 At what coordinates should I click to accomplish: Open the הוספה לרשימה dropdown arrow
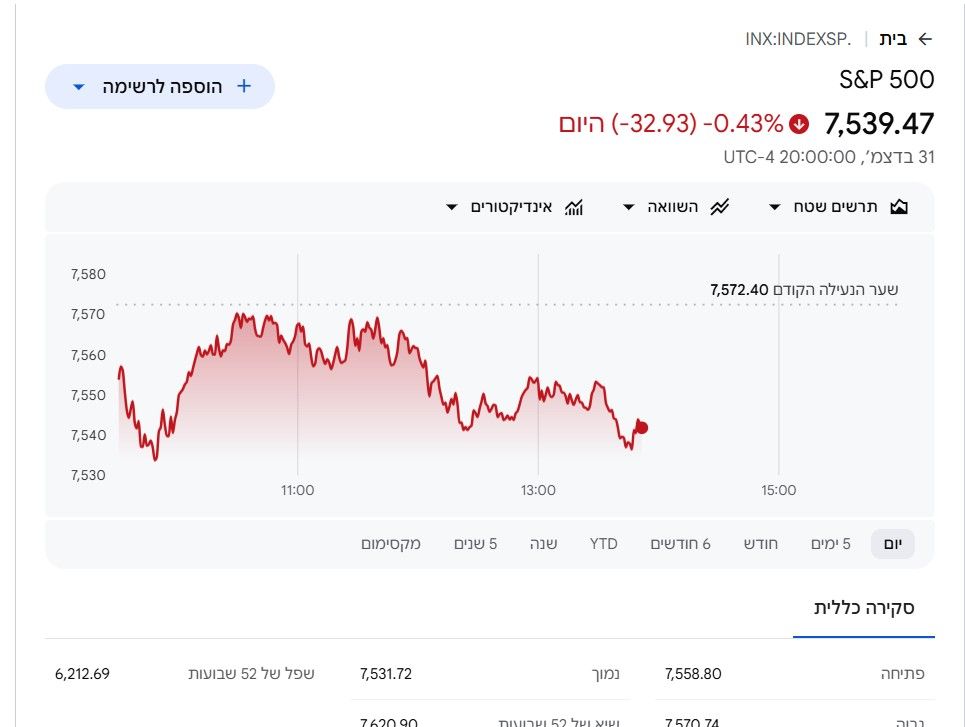pos(79,87)
